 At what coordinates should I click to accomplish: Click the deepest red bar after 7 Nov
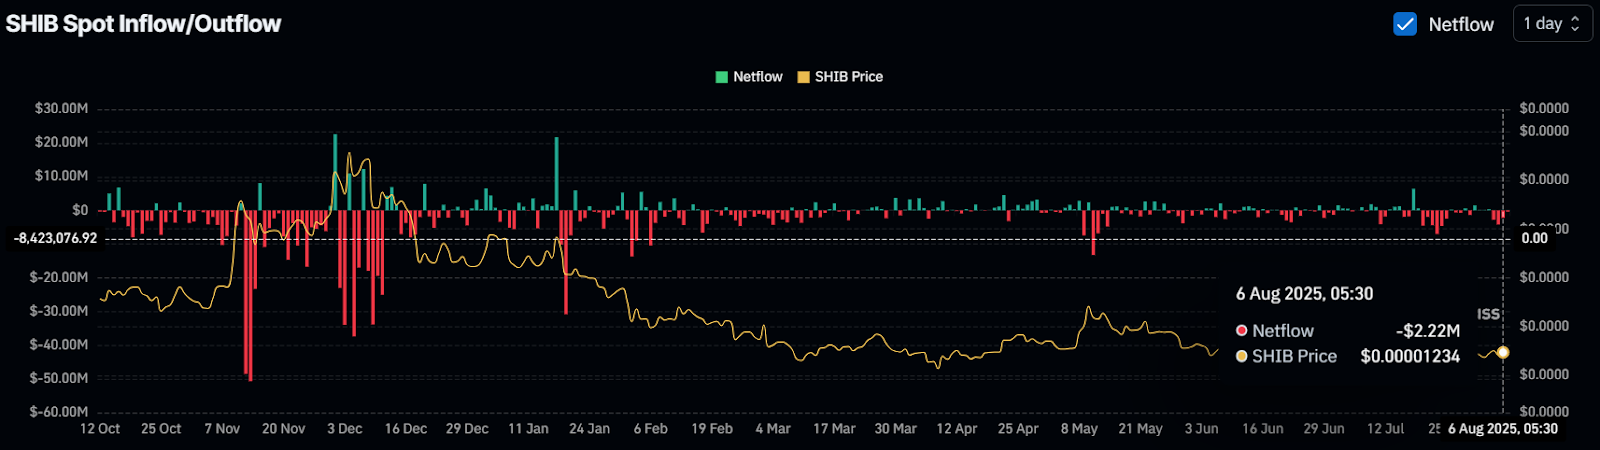pos(250,295)
